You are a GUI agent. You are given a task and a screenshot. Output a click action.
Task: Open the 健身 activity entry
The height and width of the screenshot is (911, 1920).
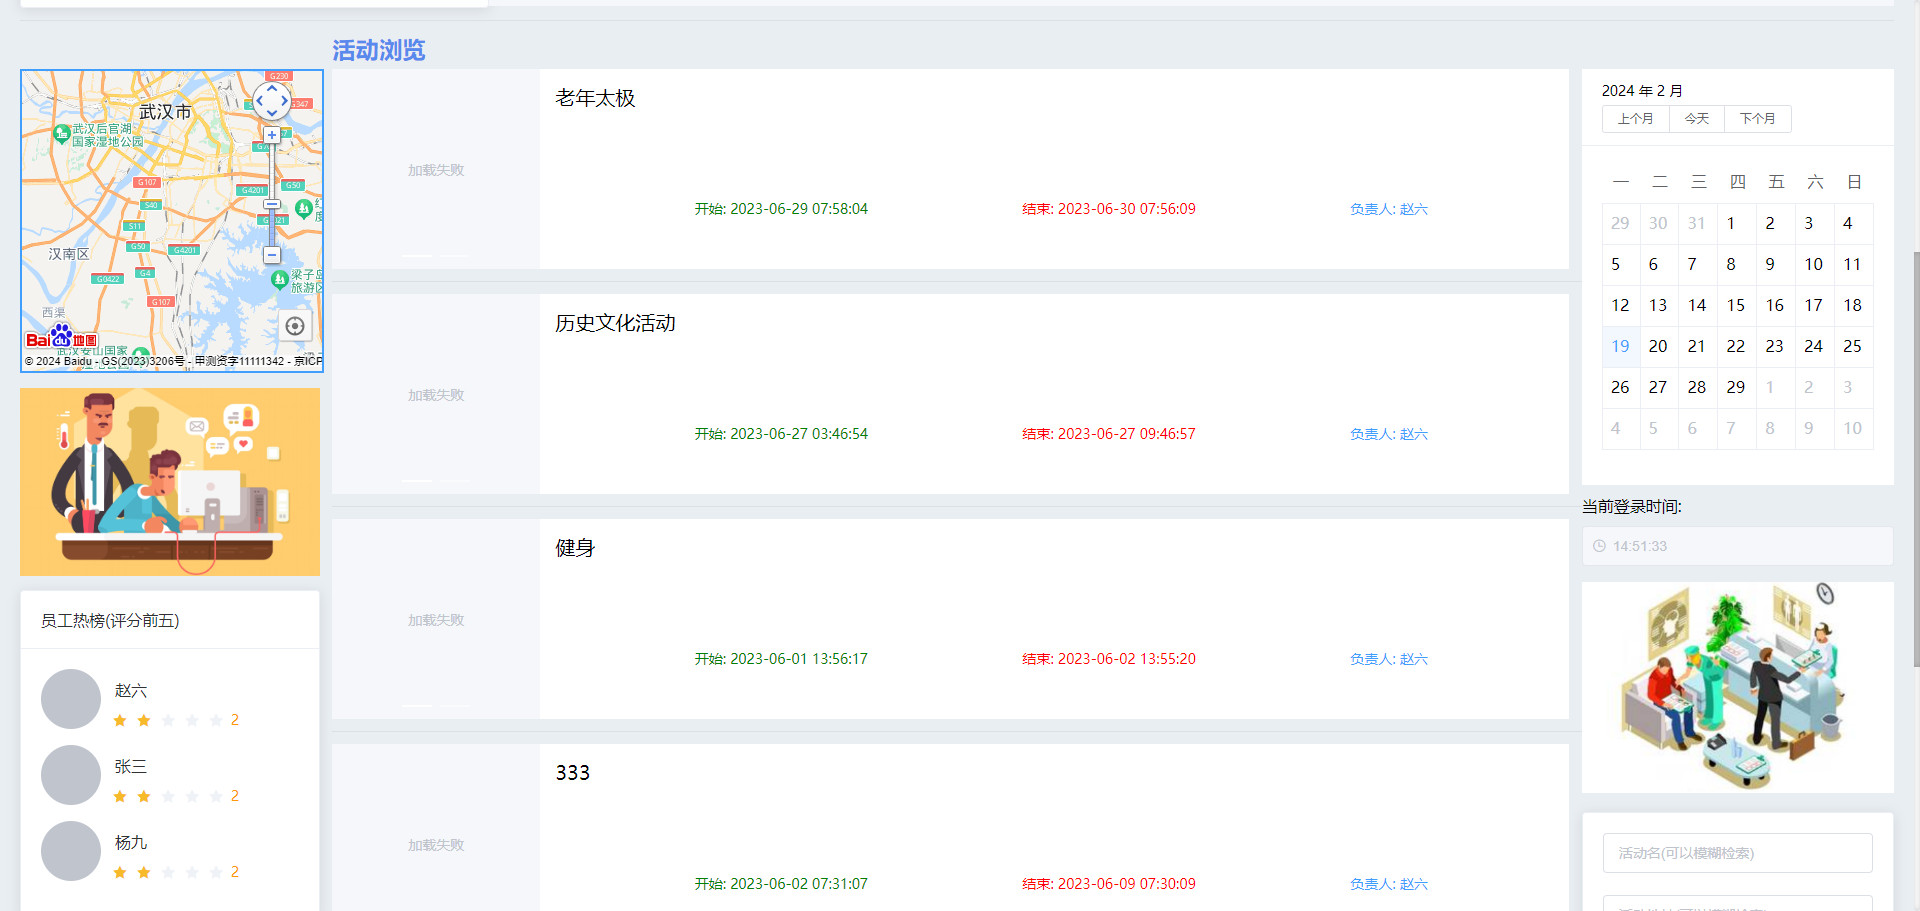point(575,548)
